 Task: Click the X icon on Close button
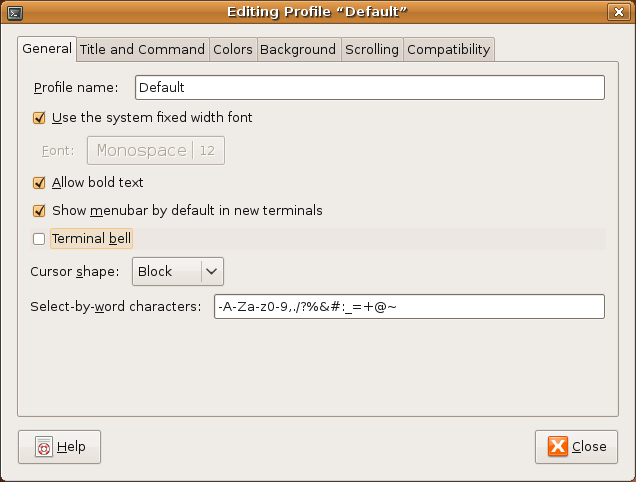[558, 447]
